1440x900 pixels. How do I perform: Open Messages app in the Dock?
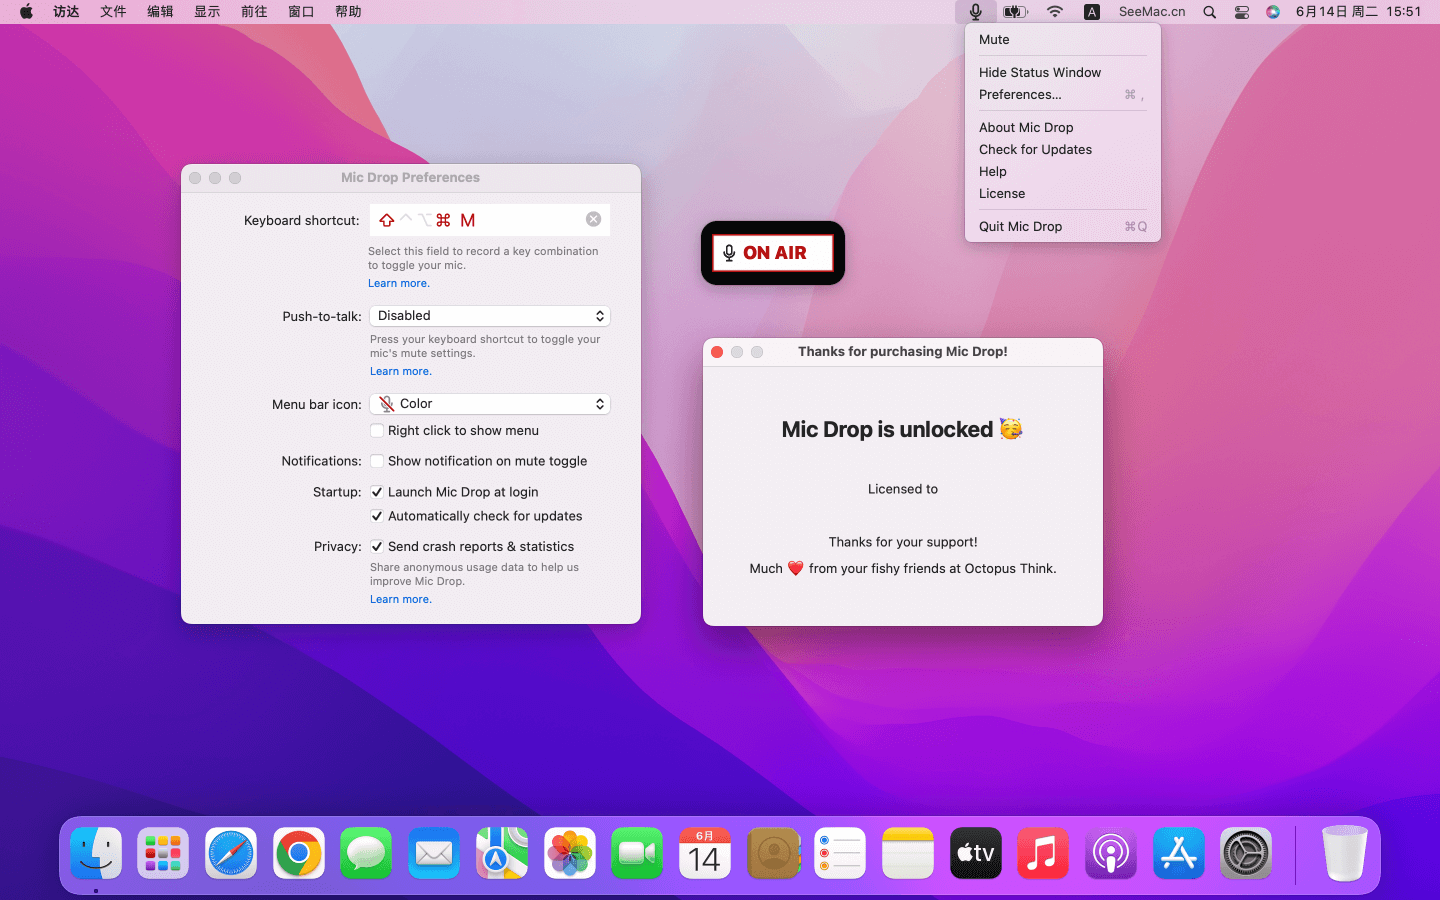[x=366, y=854]
